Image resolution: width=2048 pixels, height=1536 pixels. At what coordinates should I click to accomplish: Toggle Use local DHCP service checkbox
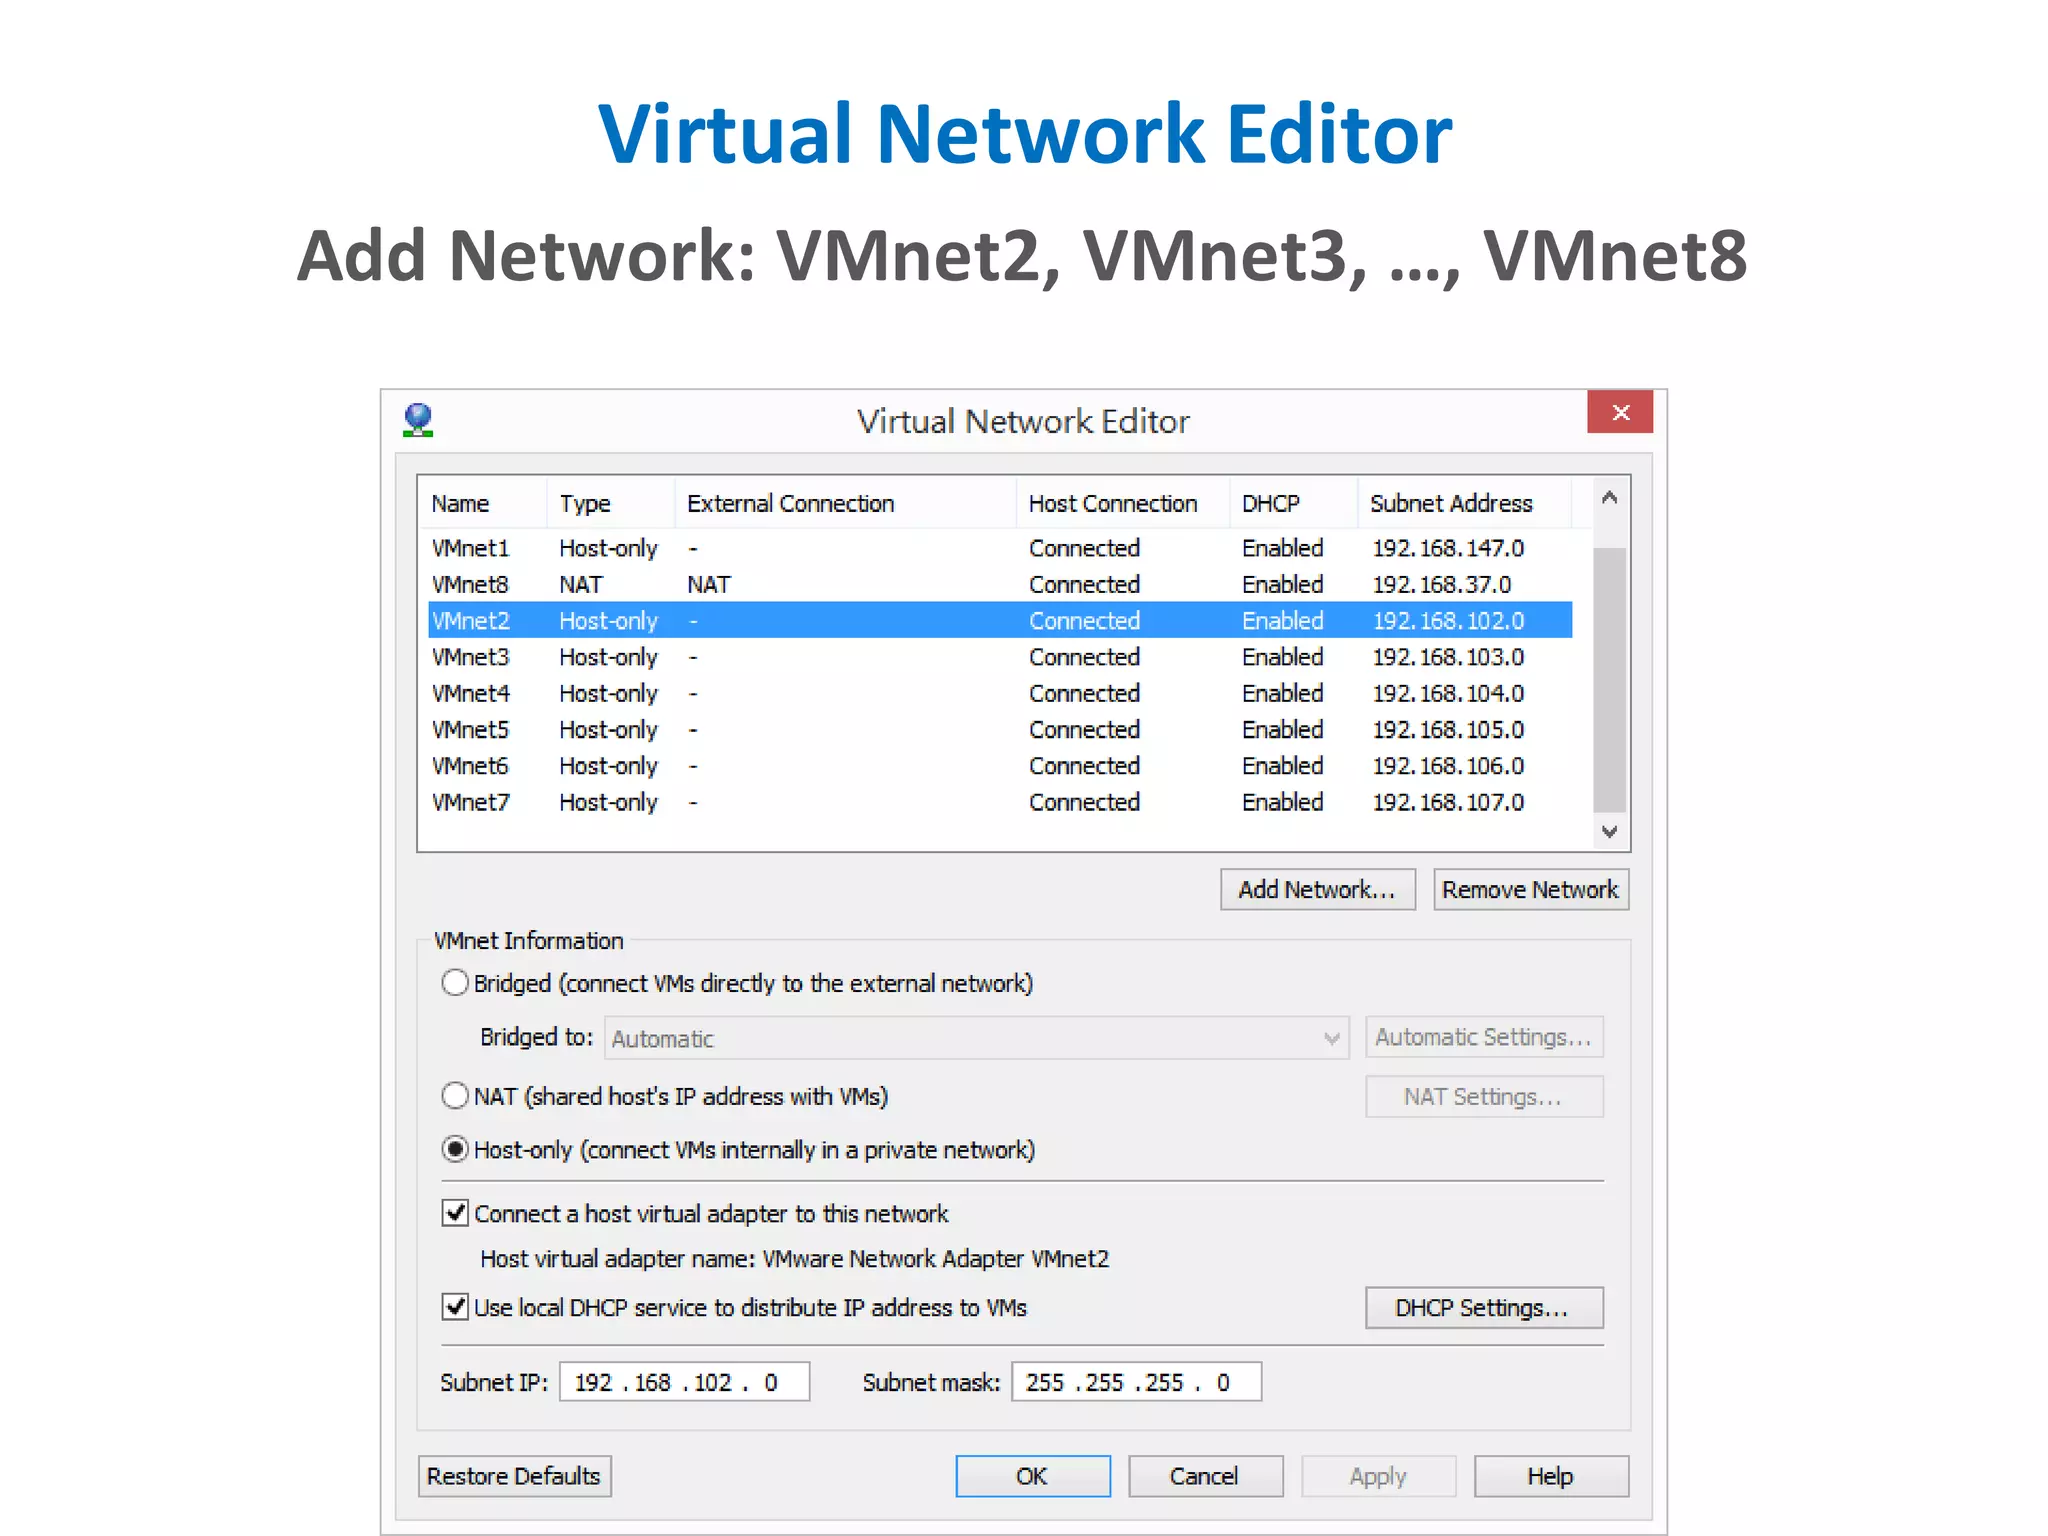tap(455, 1307)
